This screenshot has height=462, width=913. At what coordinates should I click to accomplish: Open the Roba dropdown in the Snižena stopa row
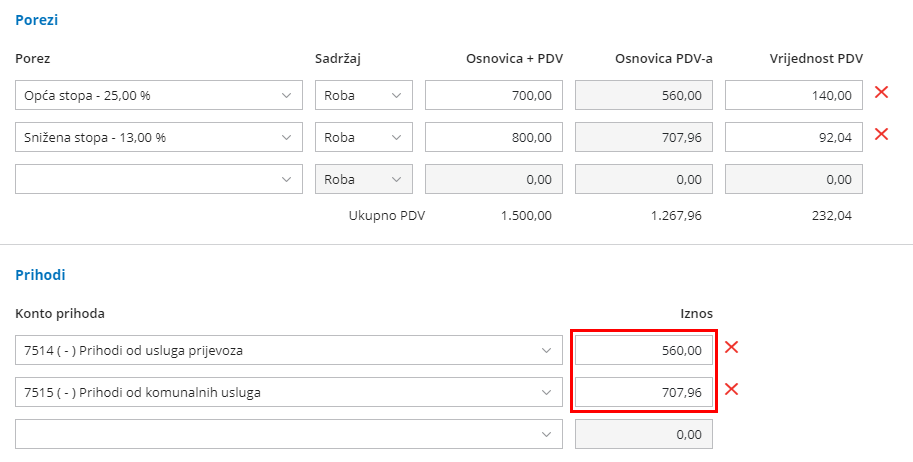363,137
